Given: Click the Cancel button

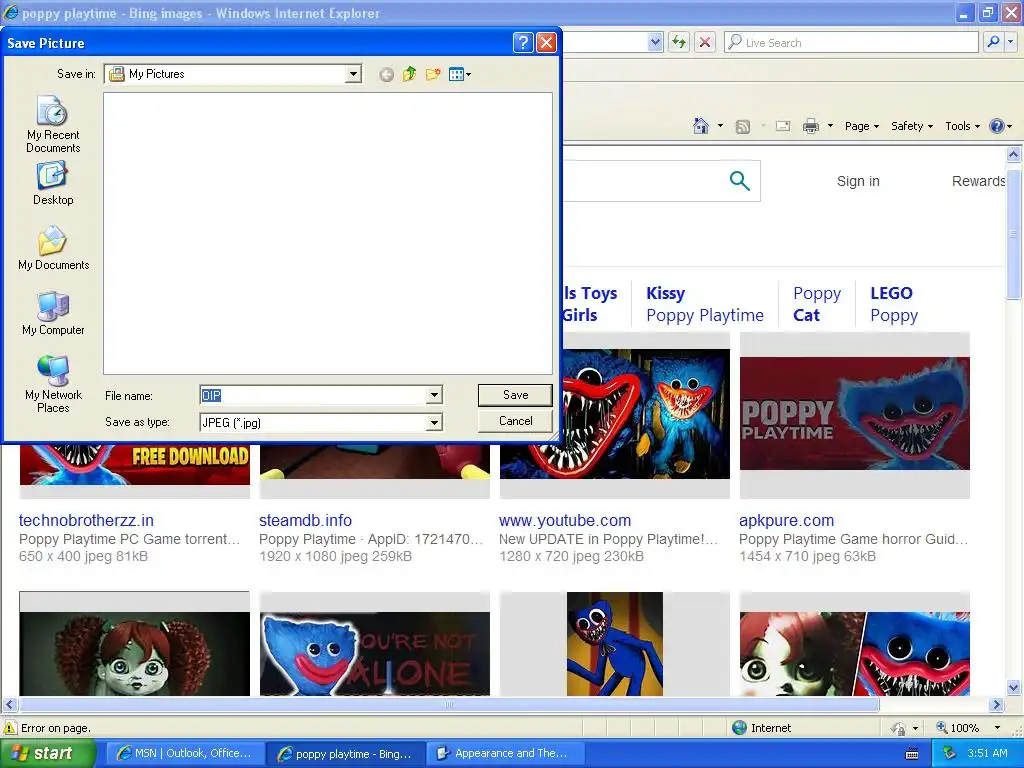Looking at the screenshot, I should tap(515, 421).
